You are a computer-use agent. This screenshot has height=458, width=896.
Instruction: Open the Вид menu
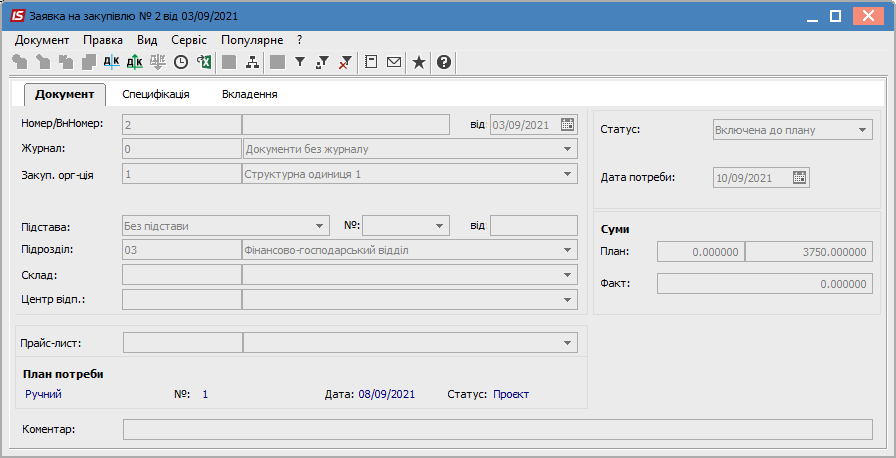(147, 40)
